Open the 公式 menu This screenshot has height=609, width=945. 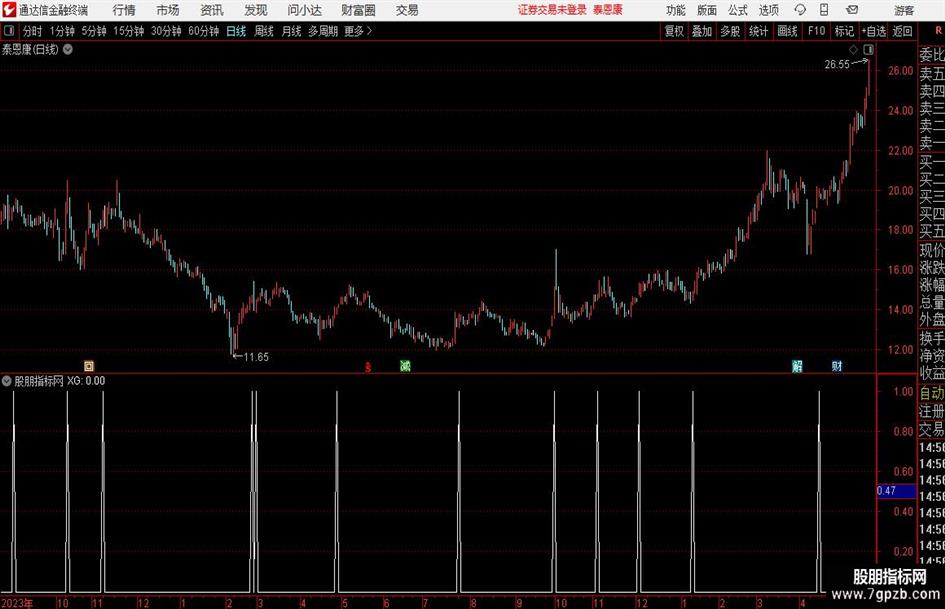(x=738, y=10)
